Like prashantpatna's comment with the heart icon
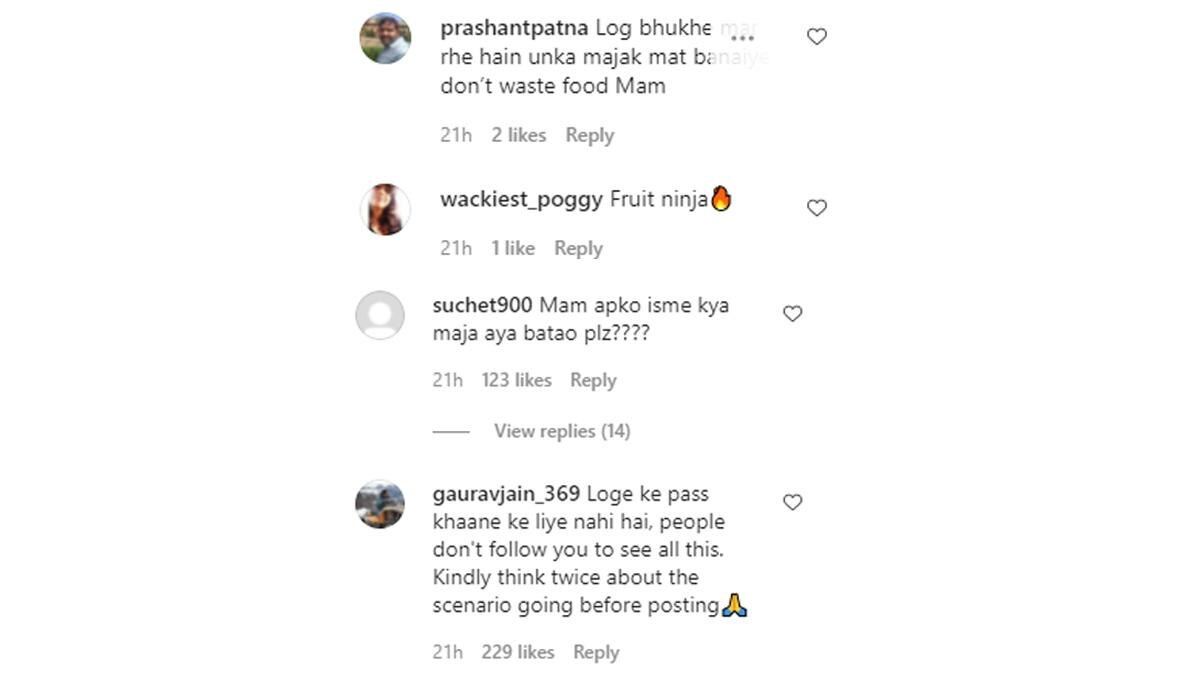Viewport: 1200px width, 675px height. click(x=816, y=35)
